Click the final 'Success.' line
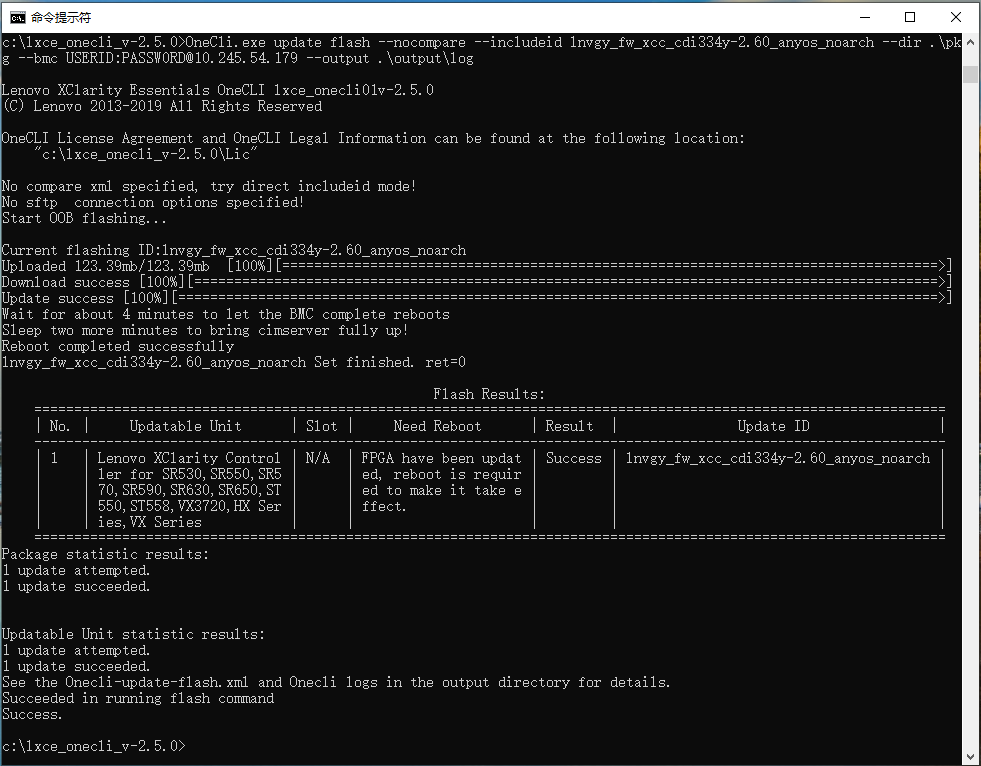This screenshot has width=981, height=766. point(32,714)
